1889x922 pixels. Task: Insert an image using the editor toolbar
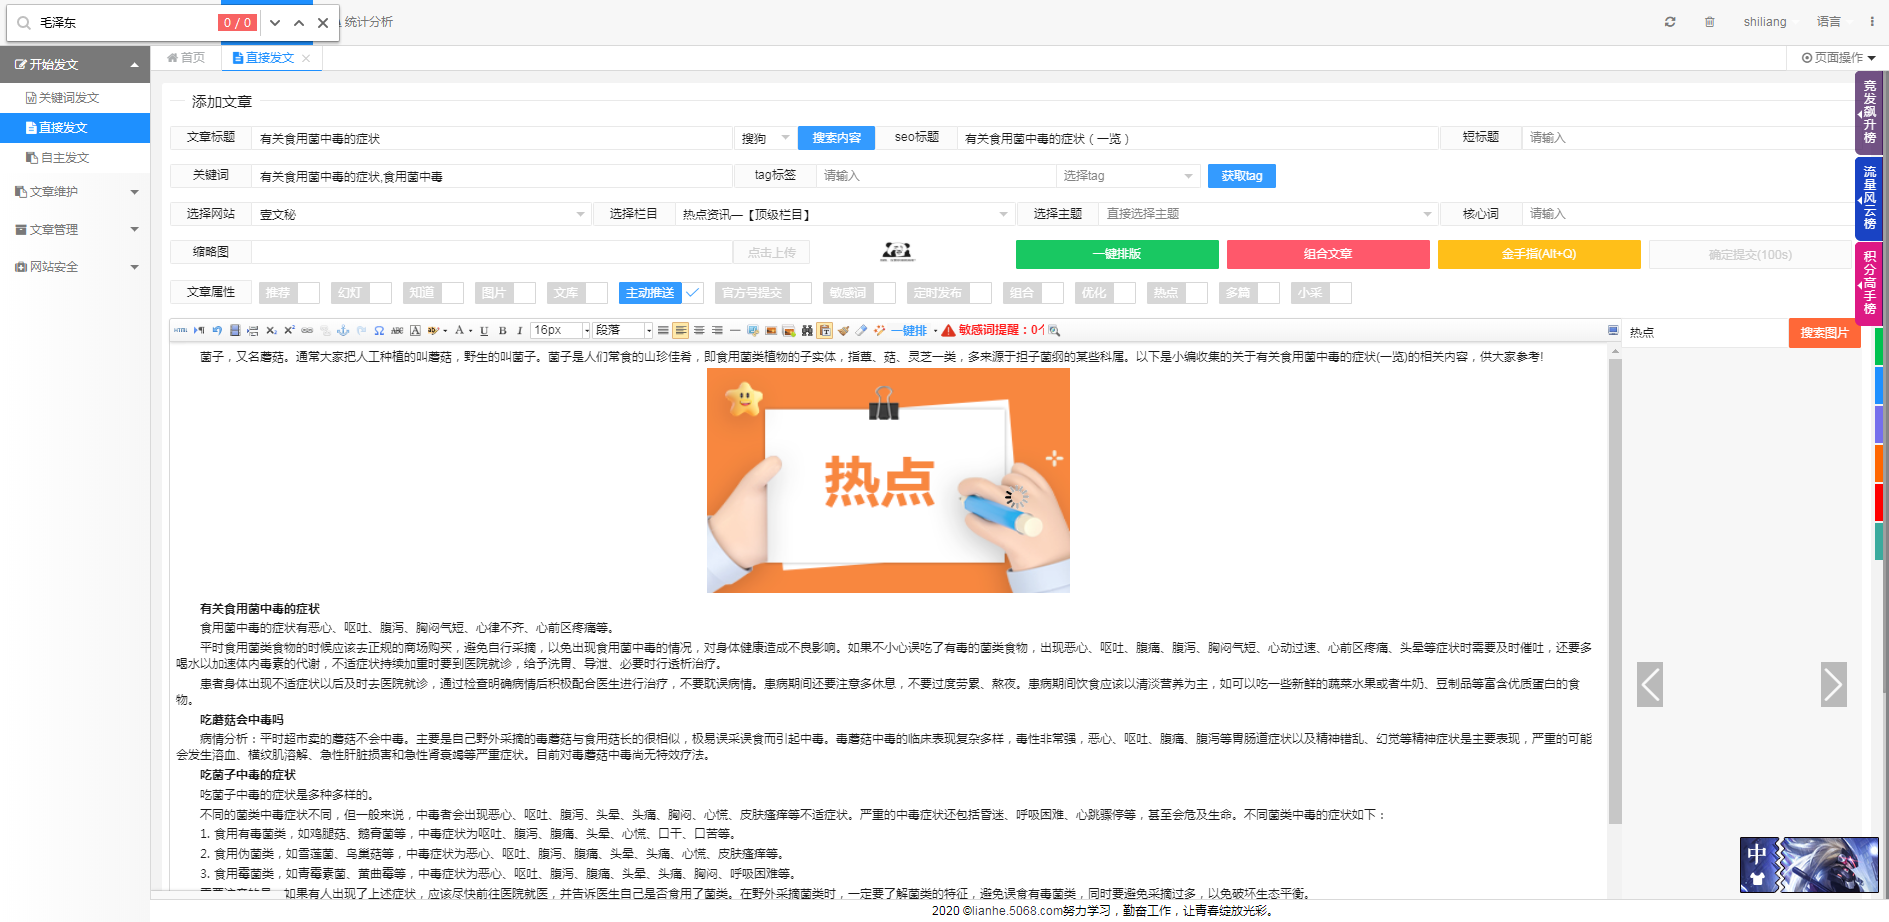click(x=770, y=330)
